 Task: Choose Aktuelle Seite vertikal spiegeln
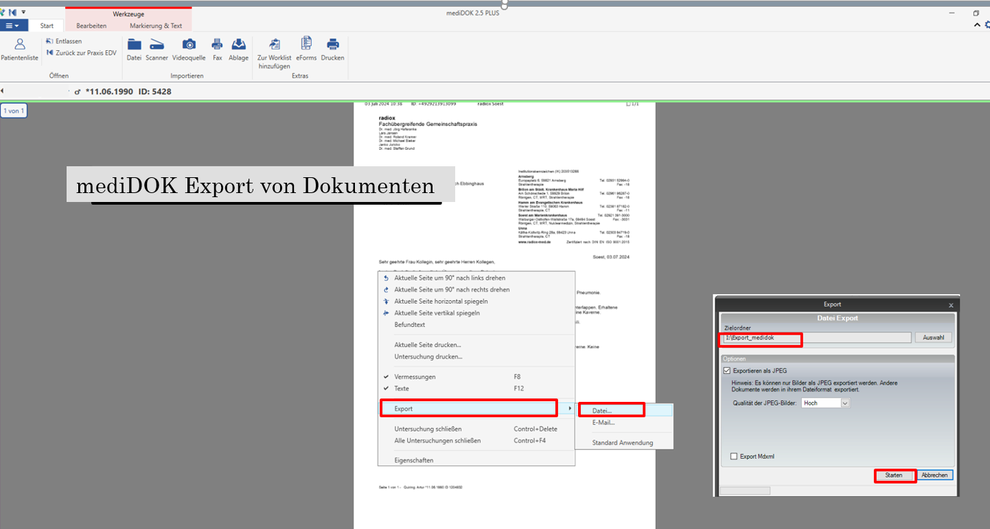(476, 313)
